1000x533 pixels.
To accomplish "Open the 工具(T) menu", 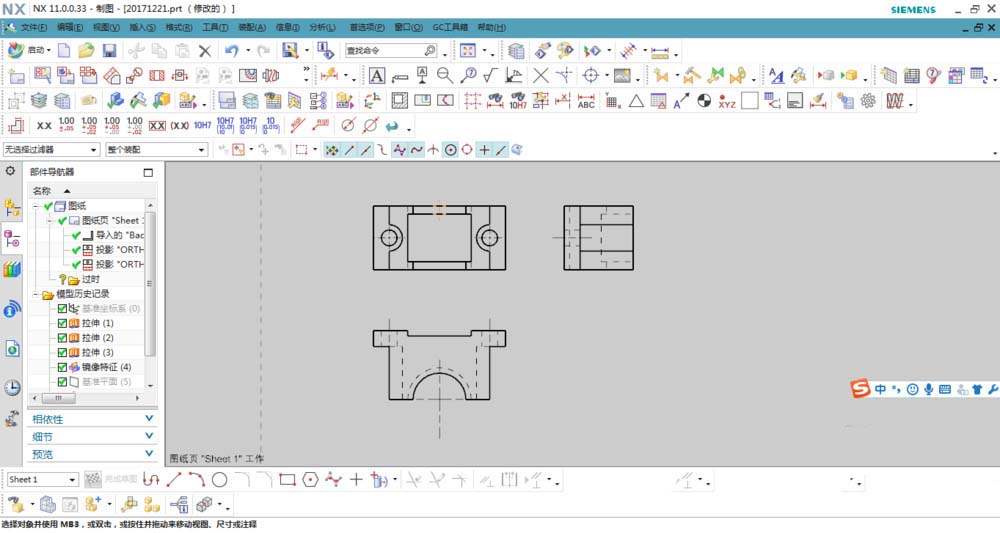I will point(215,27).
